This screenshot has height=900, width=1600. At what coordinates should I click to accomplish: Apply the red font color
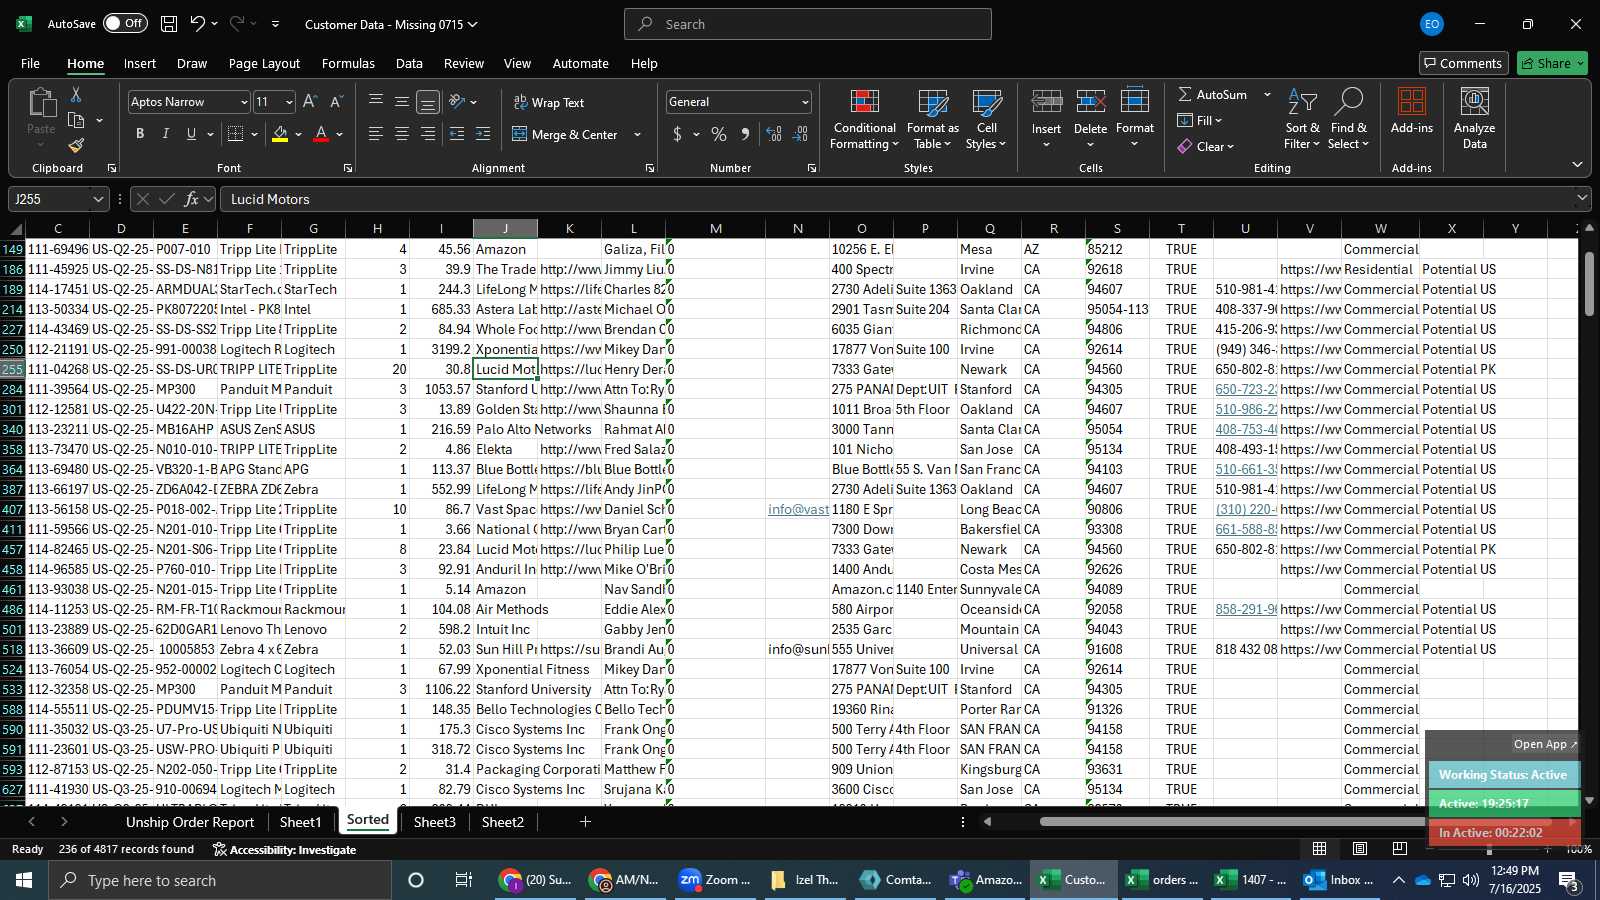(x=321, y=134)
